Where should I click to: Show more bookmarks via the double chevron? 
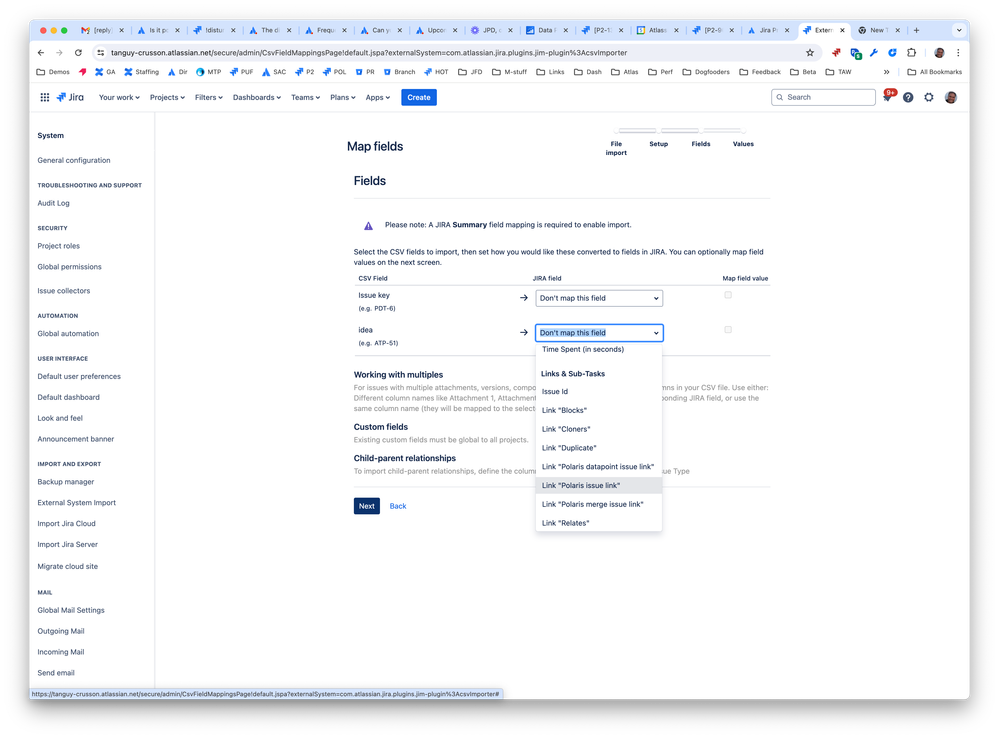[886, 72]
